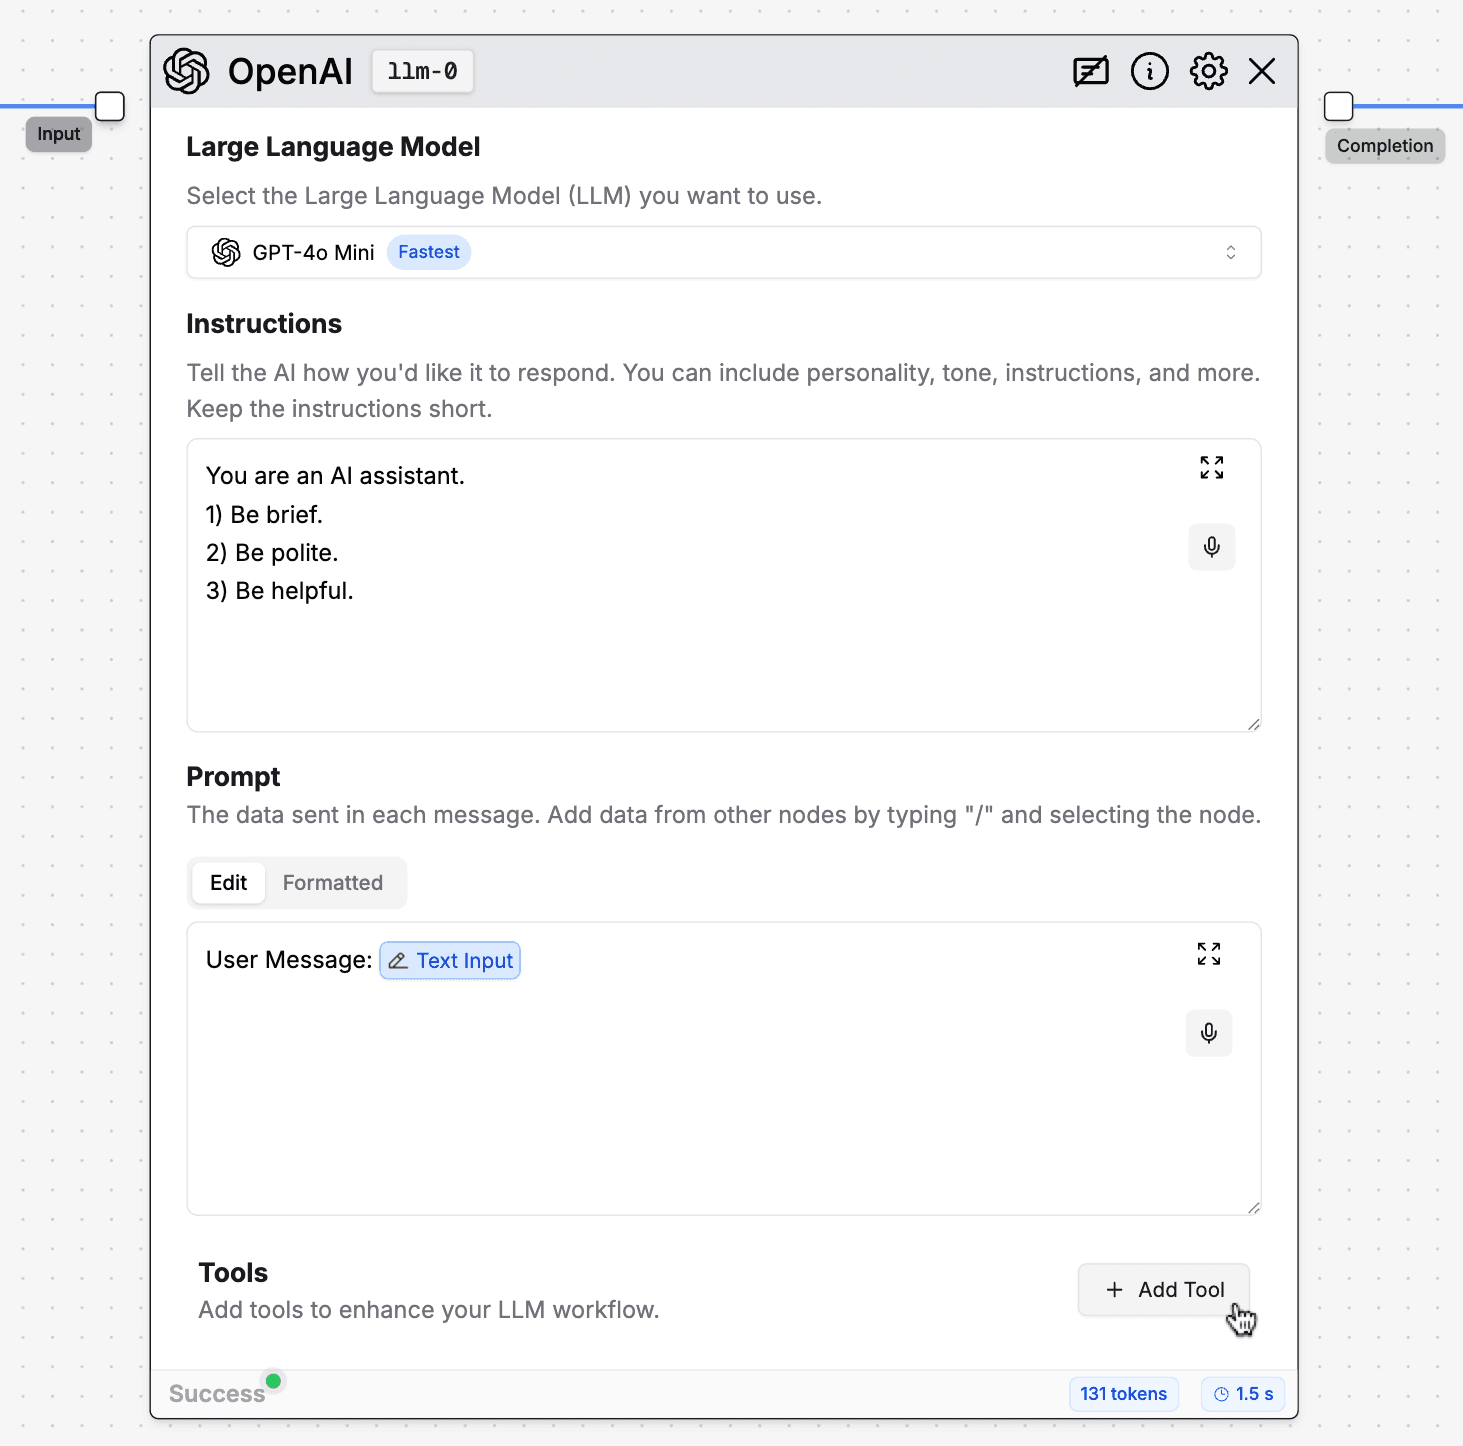Open the chat preview icon in header
The width and height of the screenshot is (1463, 1446).
1091,71
